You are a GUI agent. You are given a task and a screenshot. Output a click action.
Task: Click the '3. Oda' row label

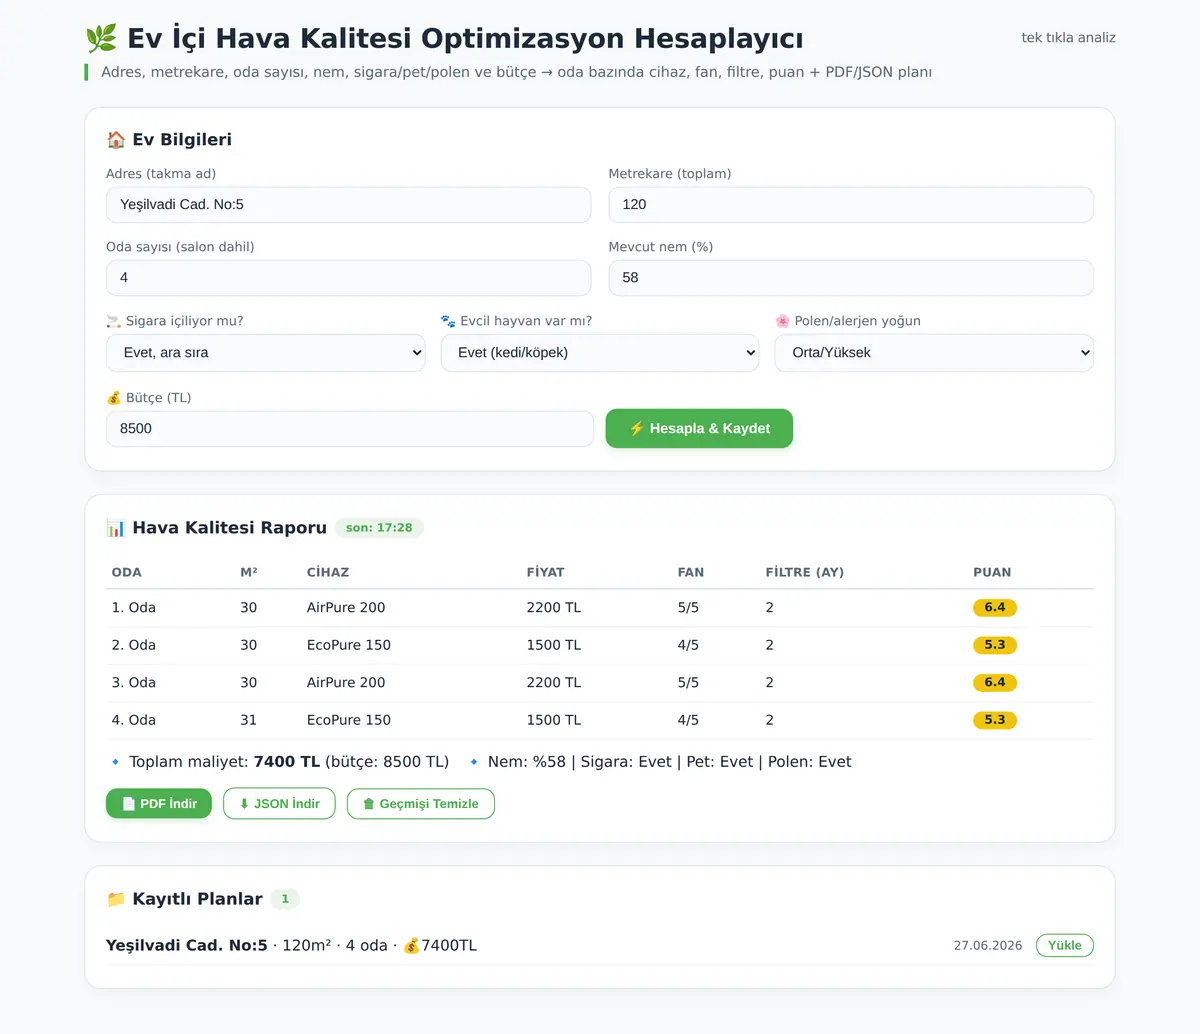[x=134, y=683]
